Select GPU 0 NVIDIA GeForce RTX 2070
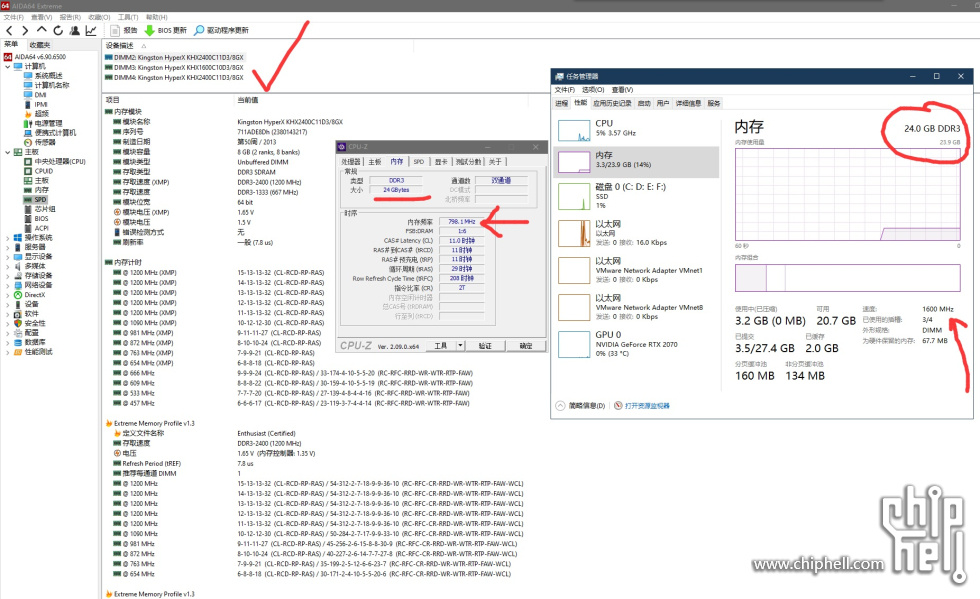The height and width of the screenshot is (599, 980). pos(636,345)
